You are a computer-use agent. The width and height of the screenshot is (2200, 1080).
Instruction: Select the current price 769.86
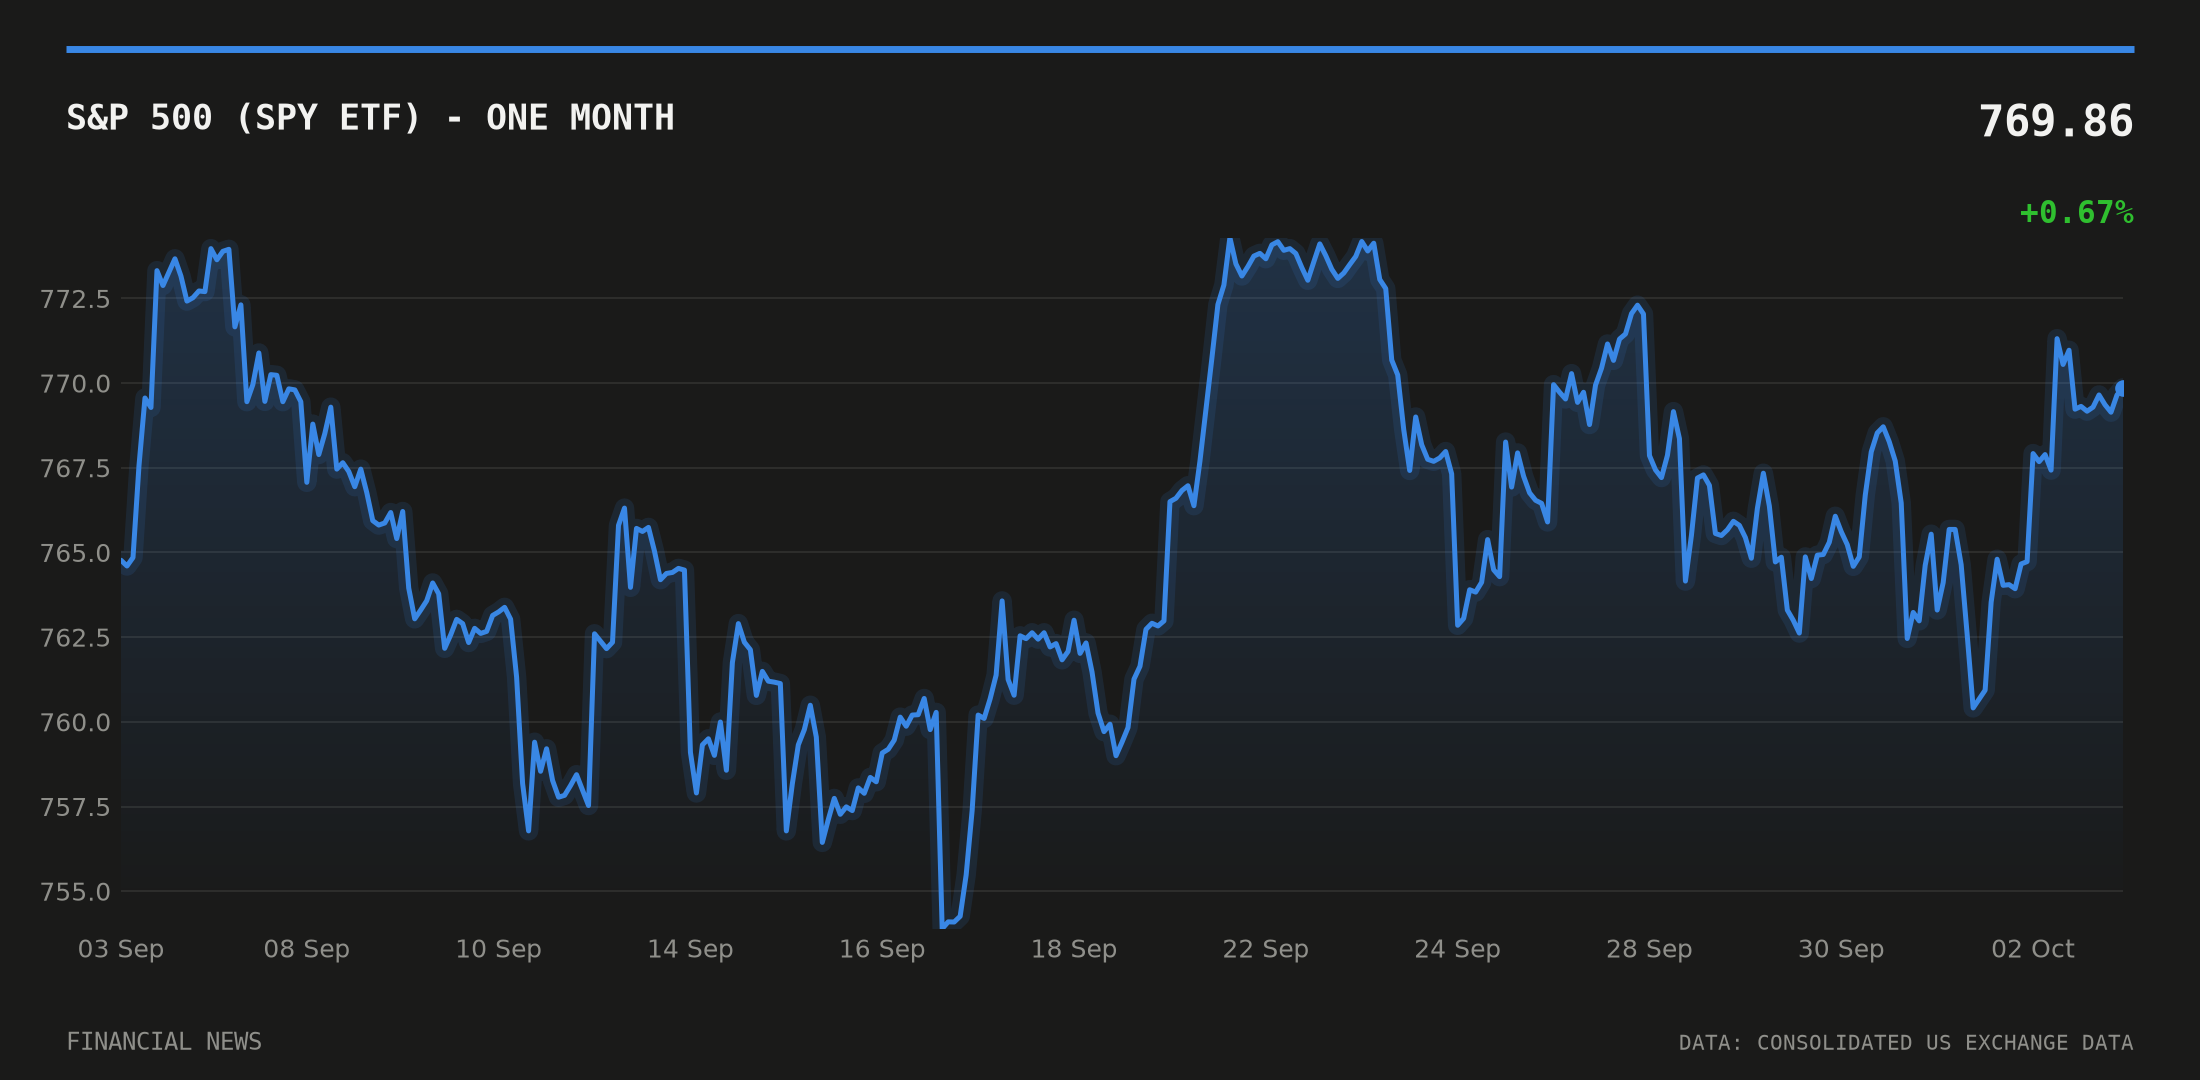click(x=2056, y=122)
